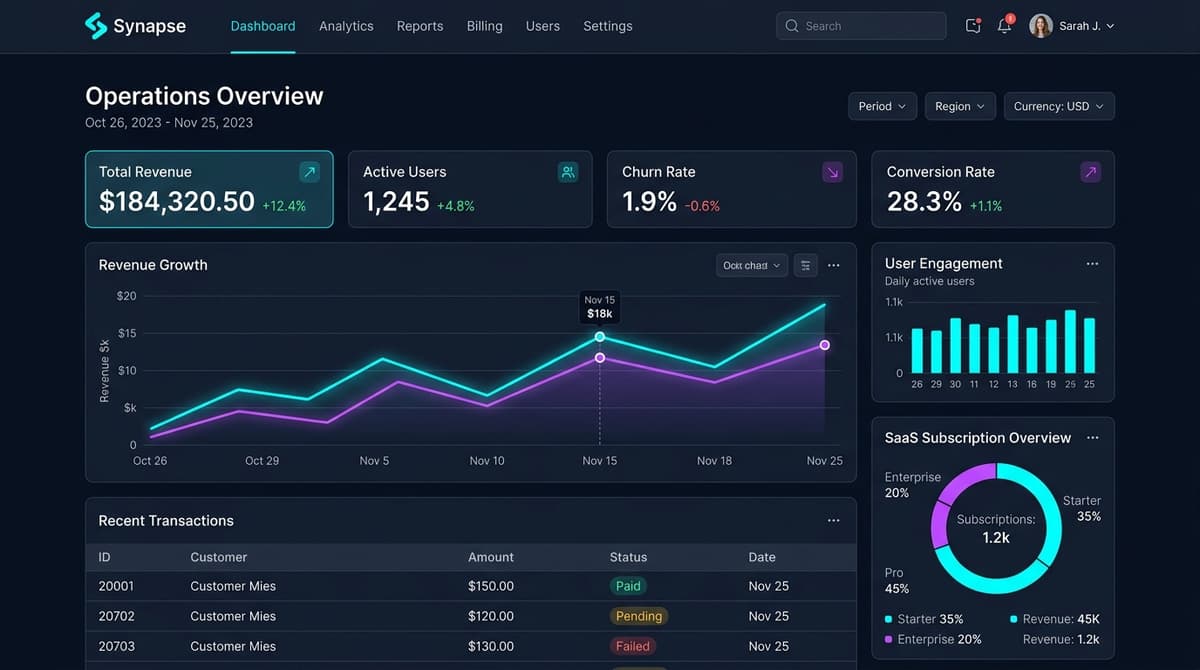
Task: Expand the Sarah J. account menu chevron
Action: [1110, 26]
